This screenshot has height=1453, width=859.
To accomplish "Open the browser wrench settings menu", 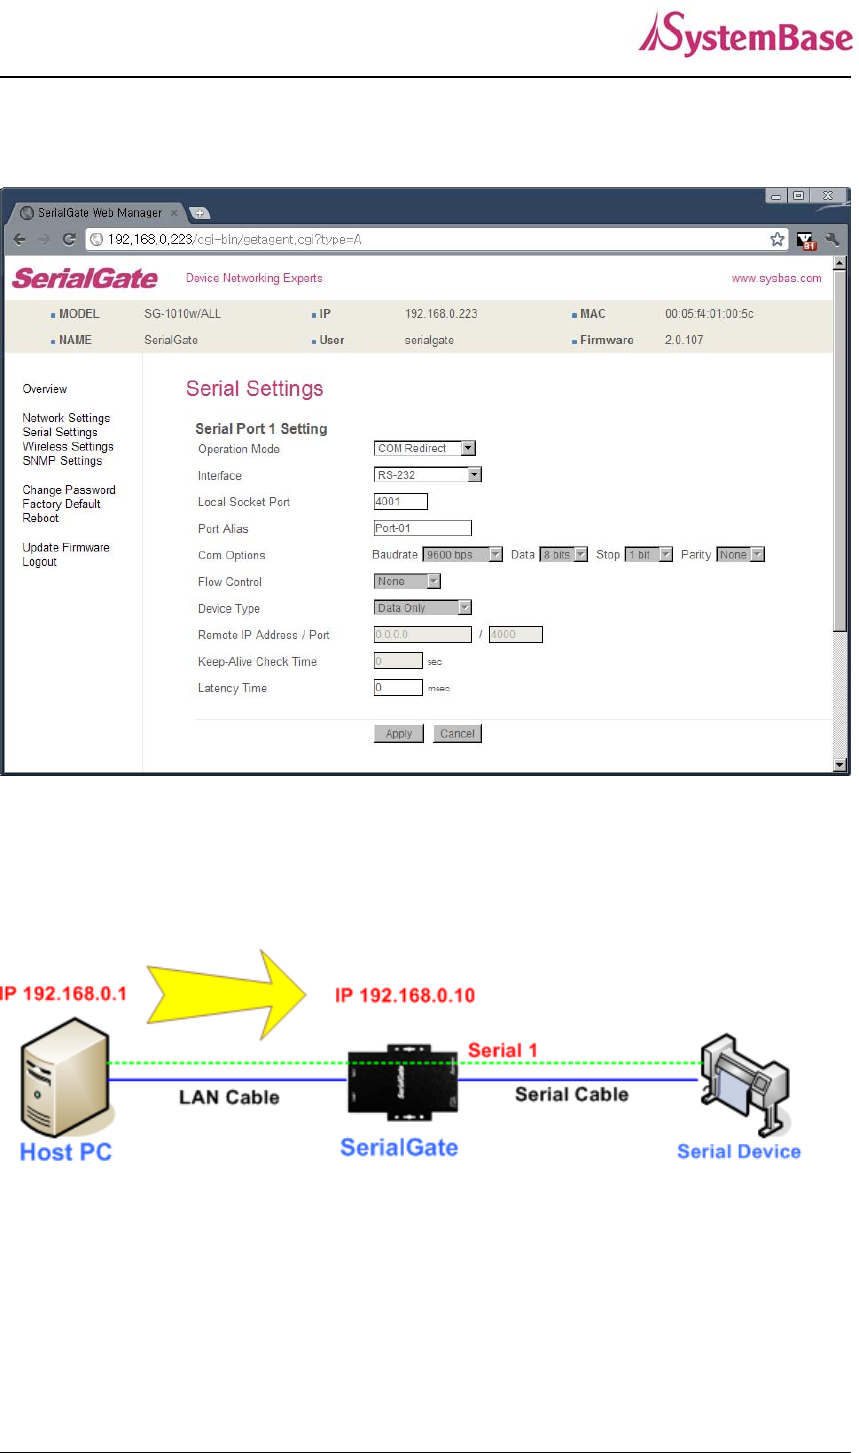I will point(832,239).
